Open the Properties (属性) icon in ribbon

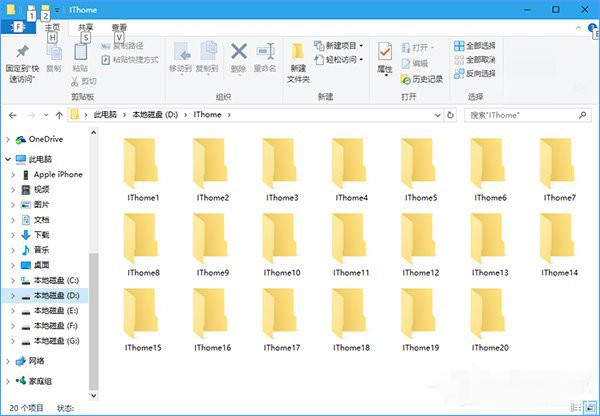tap(384, 56)
